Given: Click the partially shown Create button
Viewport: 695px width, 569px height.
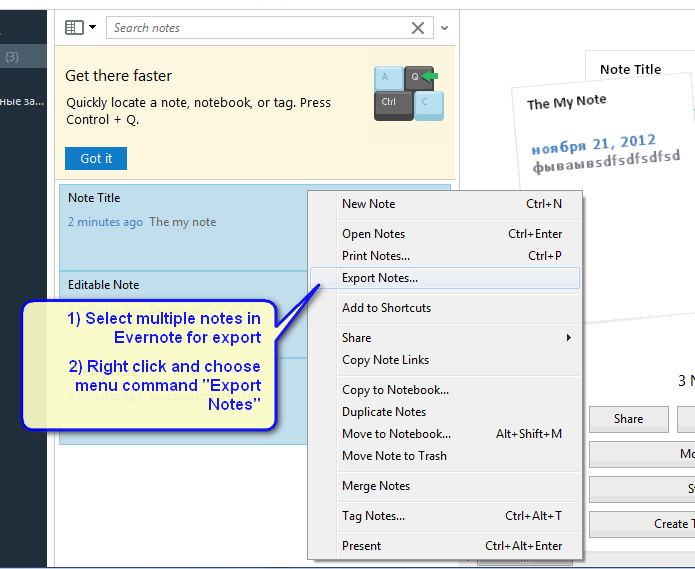Looking at the screenshot, I should 642,524.
